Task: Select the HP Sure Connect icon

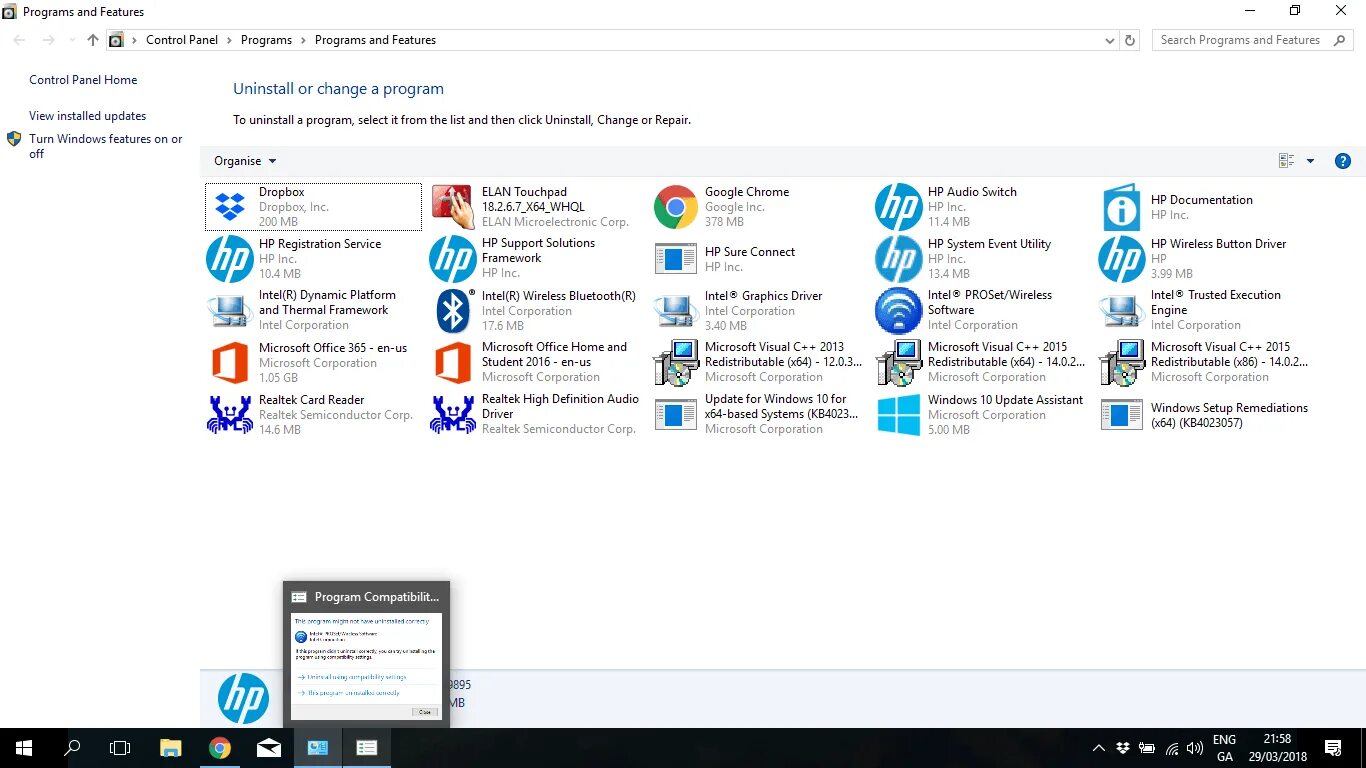Action: 676,259
